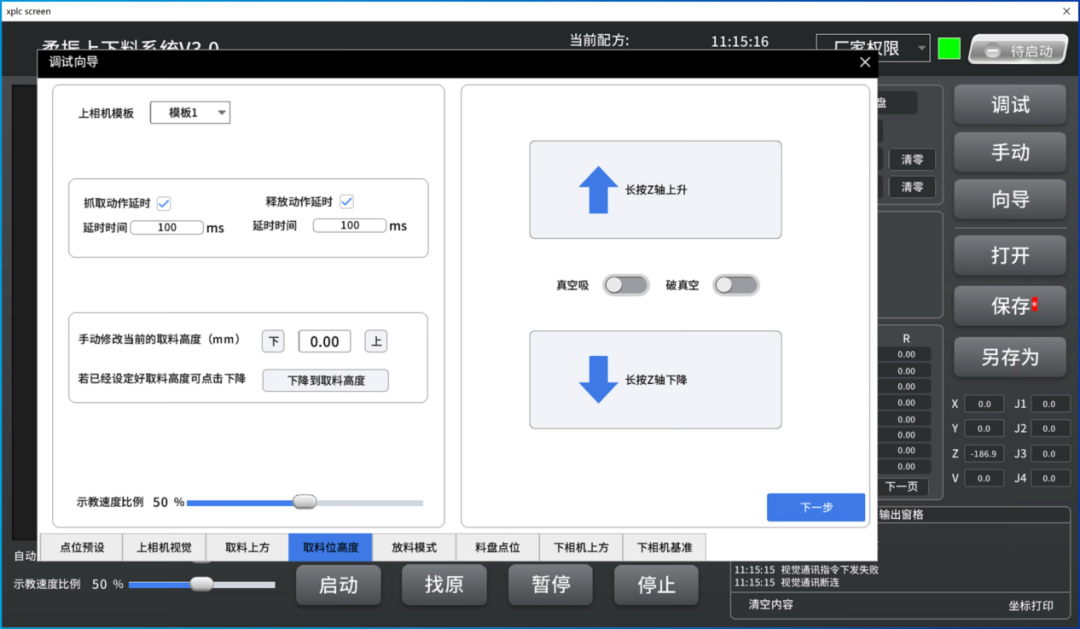This screenshot has height=629, width=1080.
Task: Click the 手动 button in the right sidebar
Action: click(x=1010, y=152)
